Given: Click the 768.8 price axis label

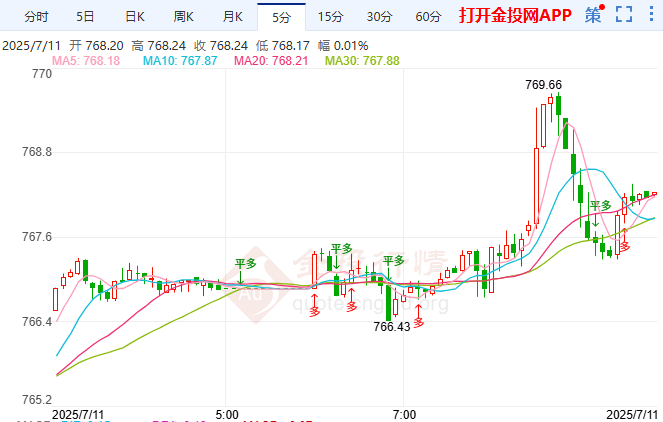Looking at the screenshot, I should 37,152.
